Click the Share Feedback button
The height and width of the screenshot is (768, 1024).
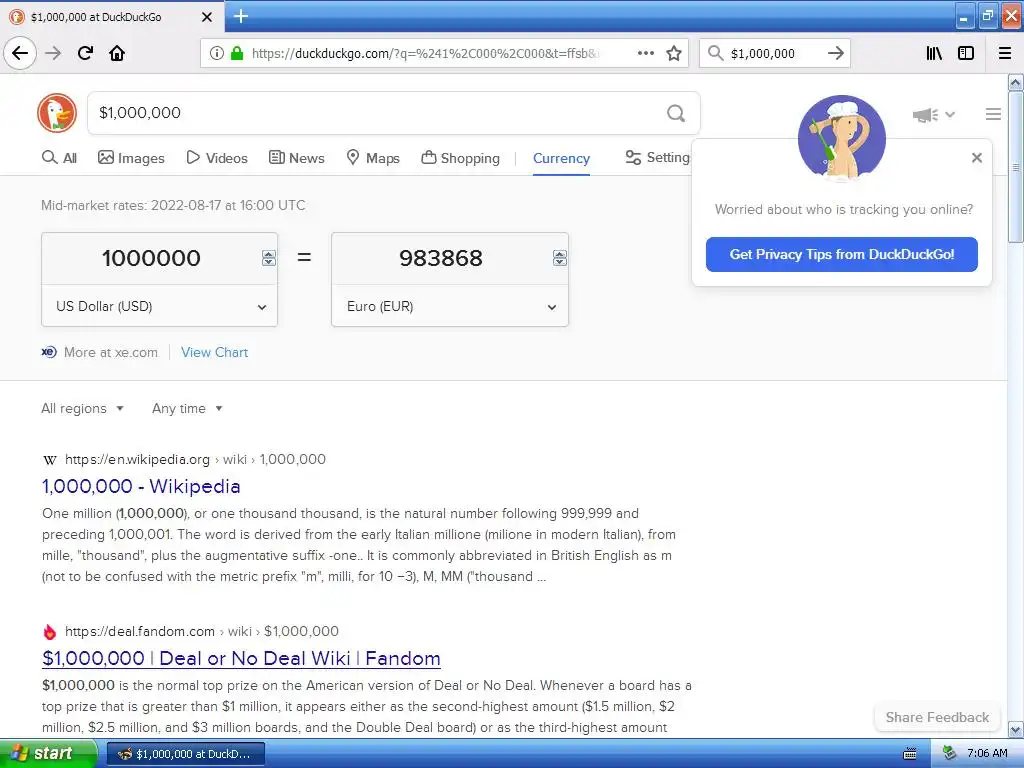click(937, 717)
